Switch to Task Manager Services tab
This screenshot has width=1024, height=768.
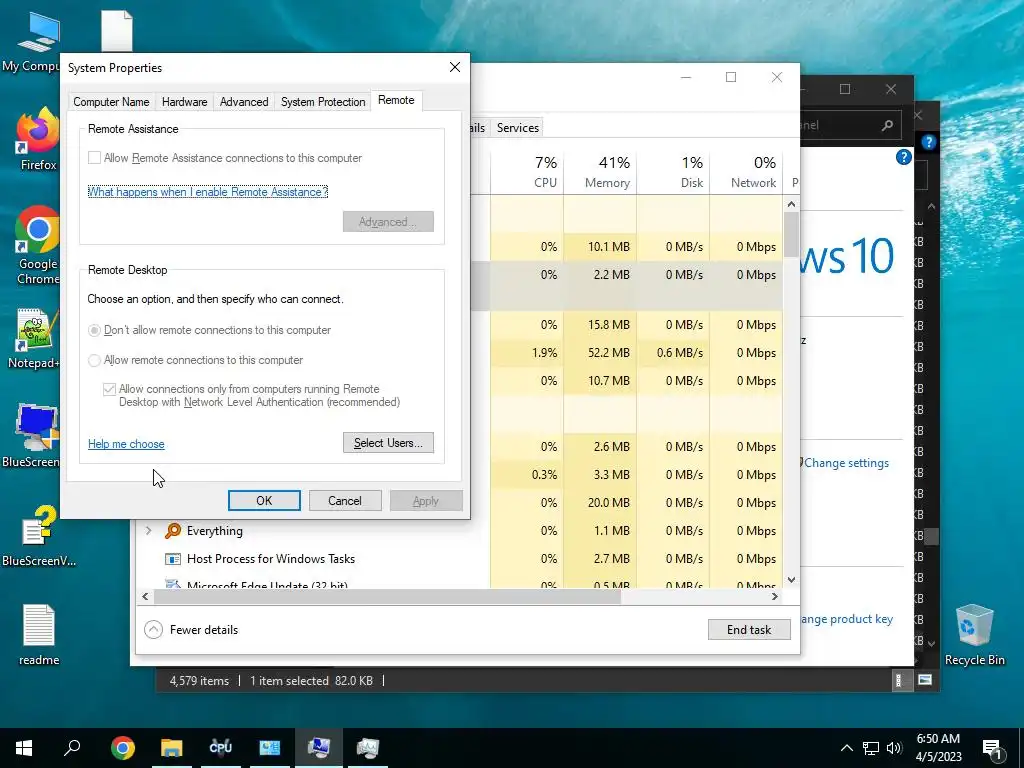click(x=518, y=128)
